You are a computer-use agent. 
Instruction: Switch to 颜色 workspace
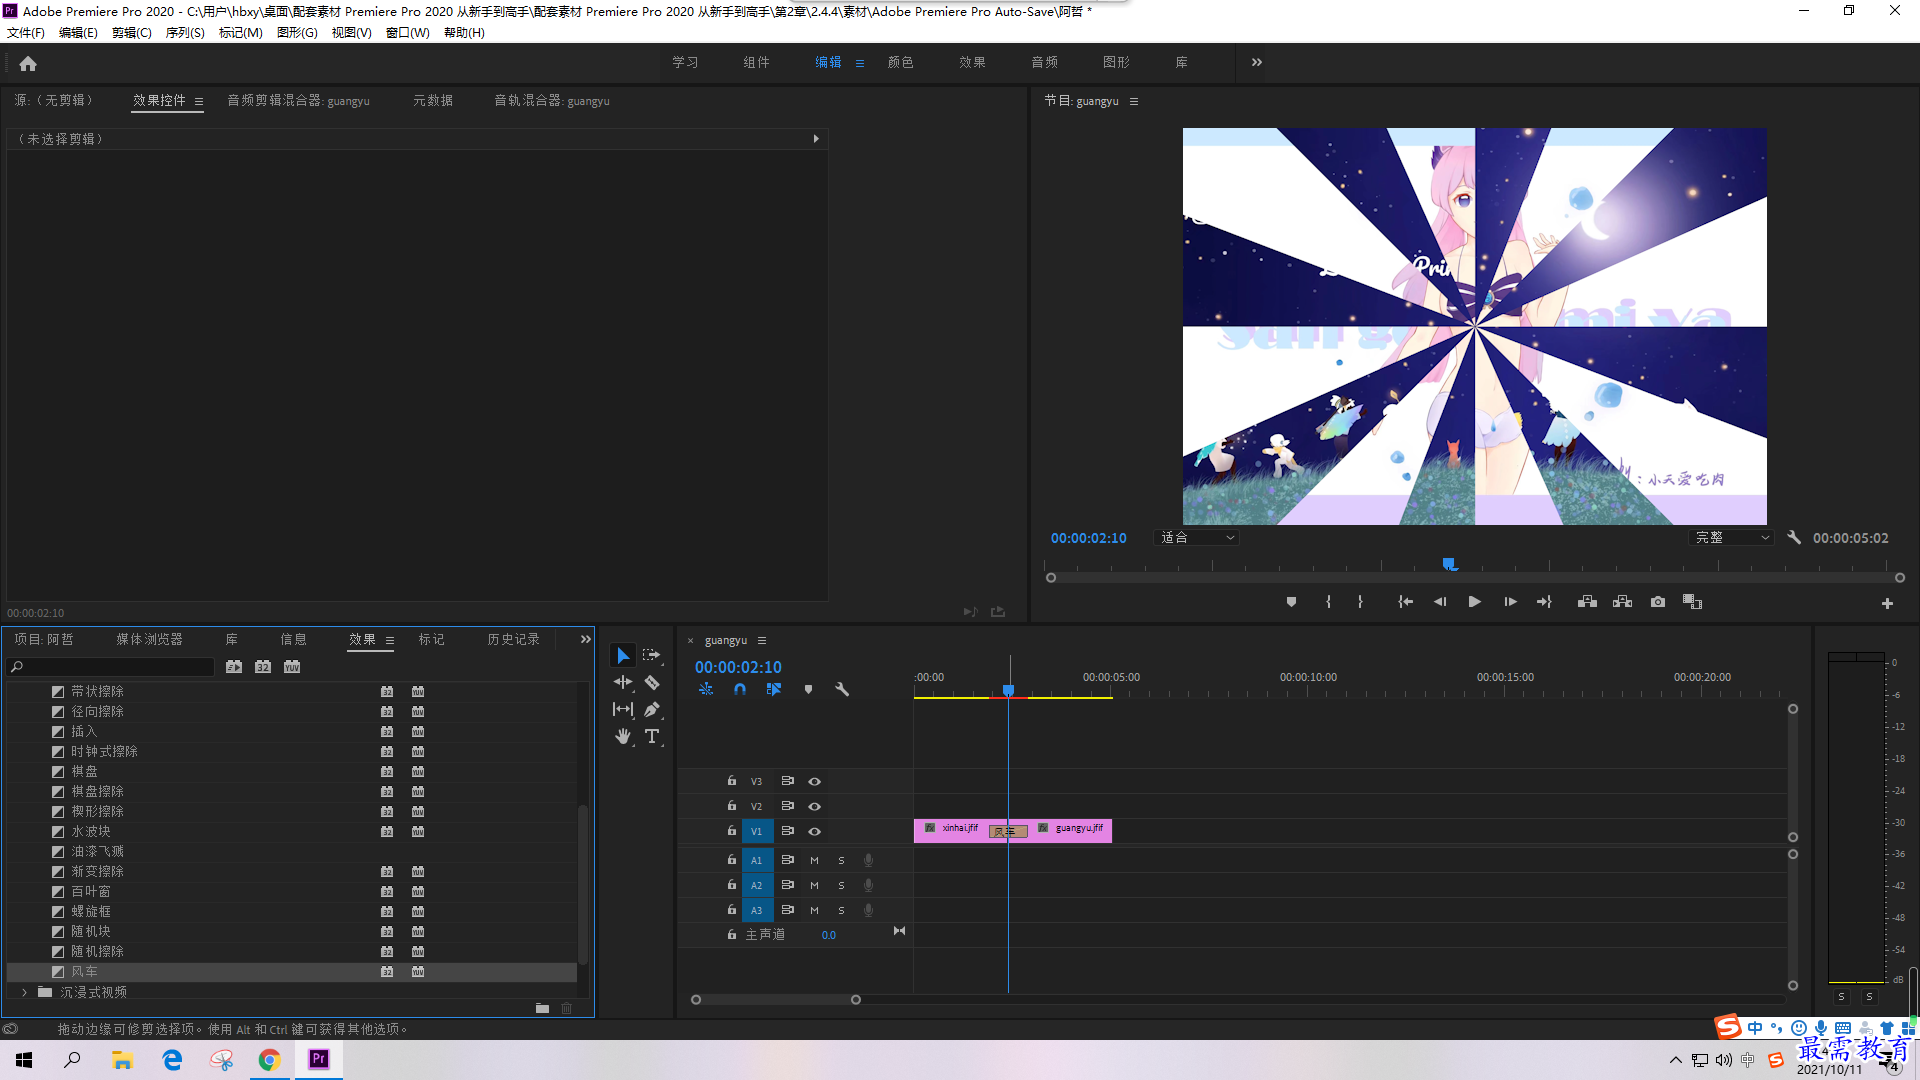point(900,62)
